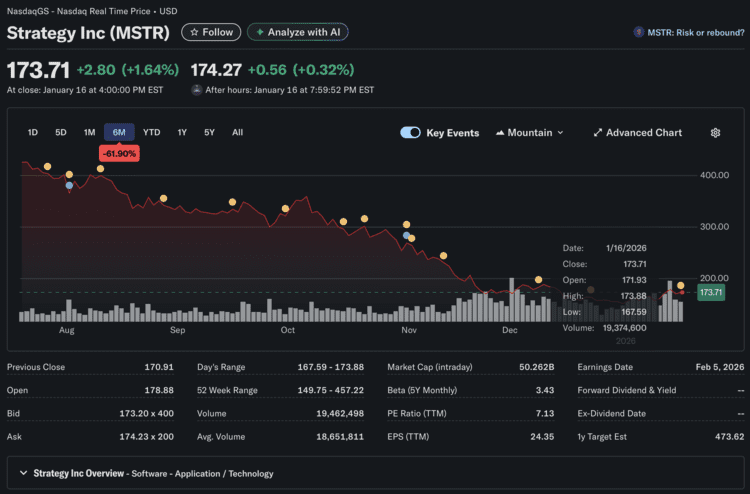Click the star icon in Follow button

click(x=194, y=32)
